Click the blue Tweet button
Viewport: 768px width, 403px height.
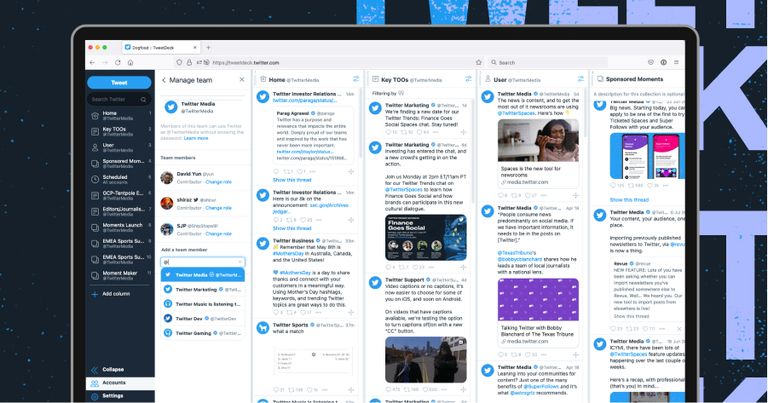point(119,82)
